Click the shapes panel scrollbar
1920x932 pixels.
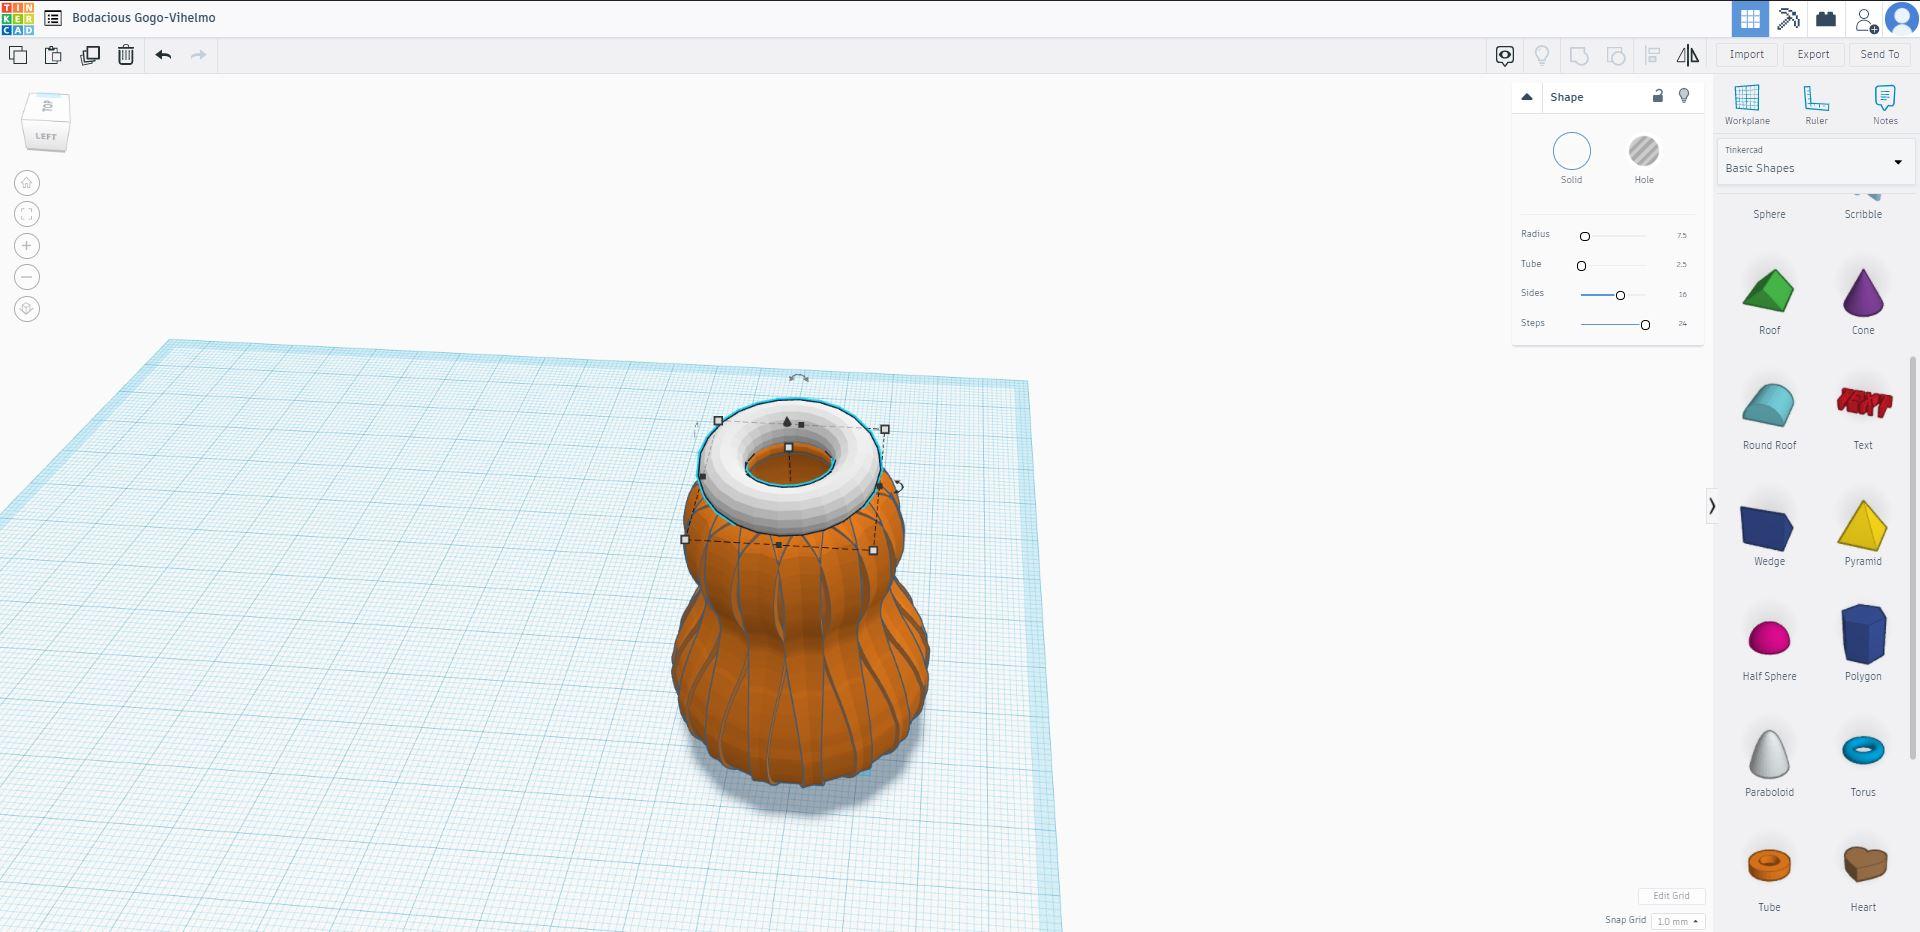(x=1914, y=560)
